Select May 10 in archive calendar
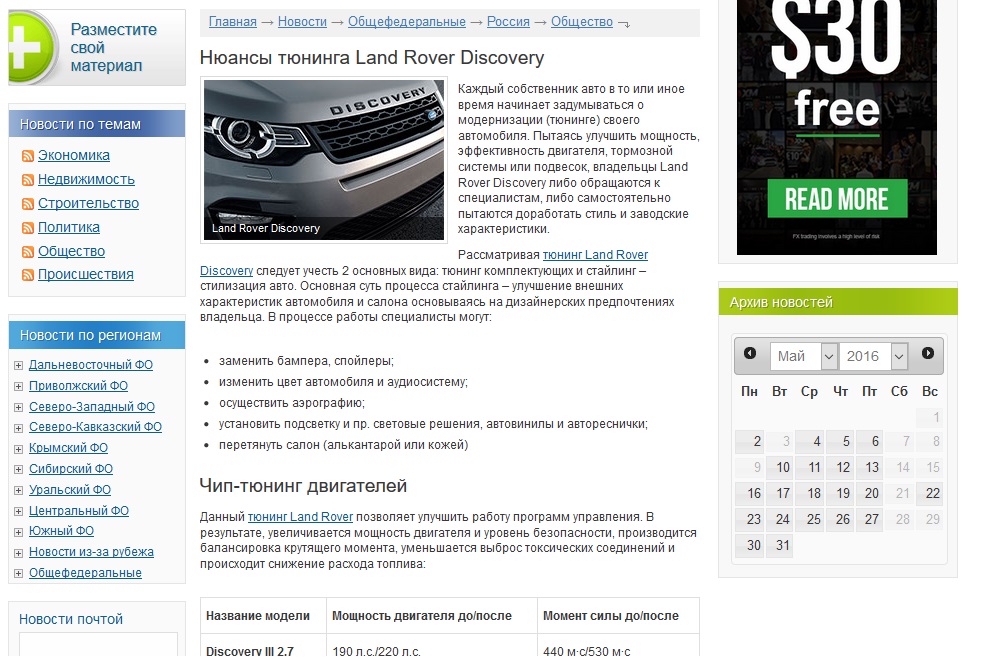Viewport: 991px width, 662px height. [780, 467]
